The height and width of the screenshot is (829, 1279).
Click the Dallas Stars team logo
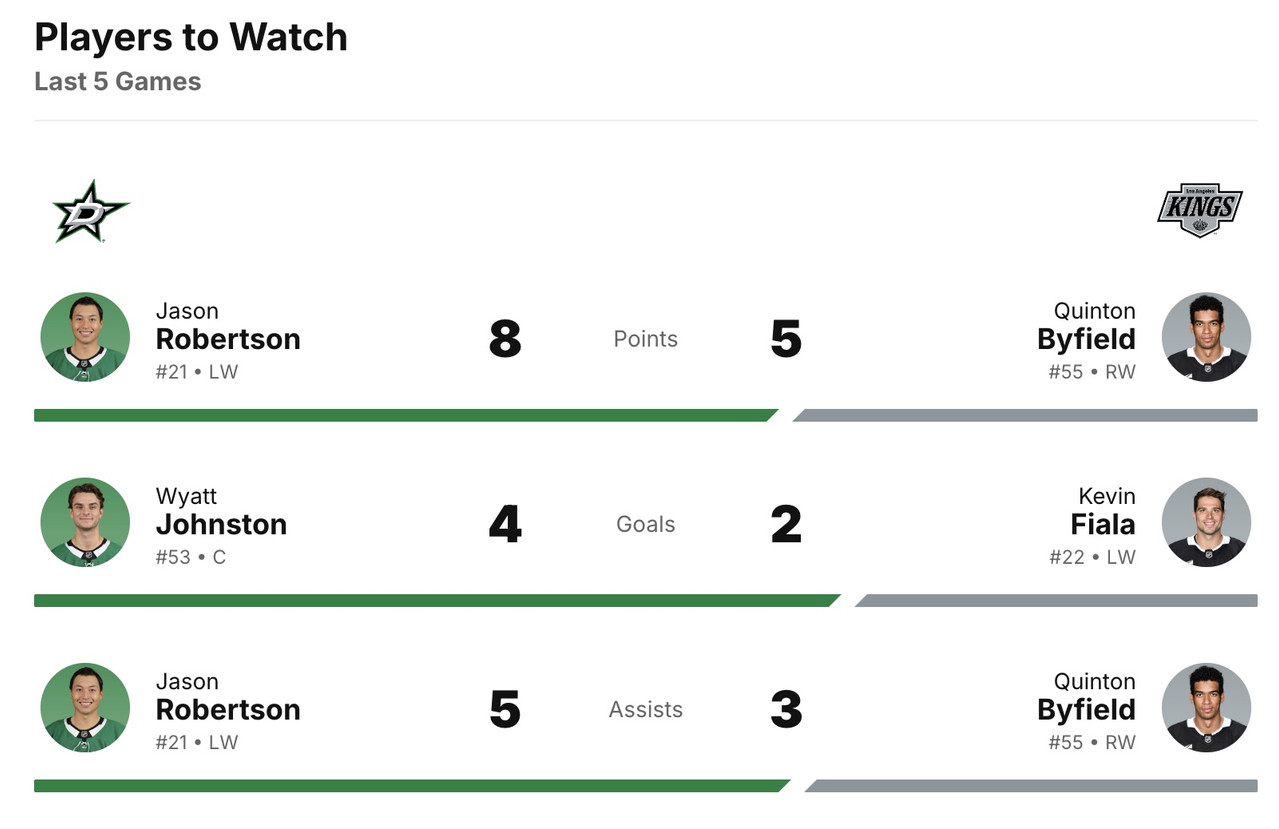pyautogui.click(x=90, y=211)
